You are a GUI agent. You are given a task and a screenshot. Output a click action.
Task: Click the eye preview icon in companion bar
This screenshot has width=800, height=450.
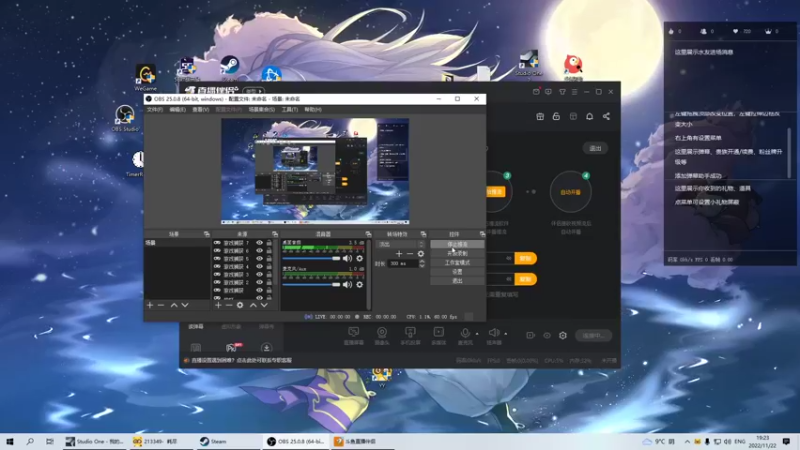(x=547, y=335)
